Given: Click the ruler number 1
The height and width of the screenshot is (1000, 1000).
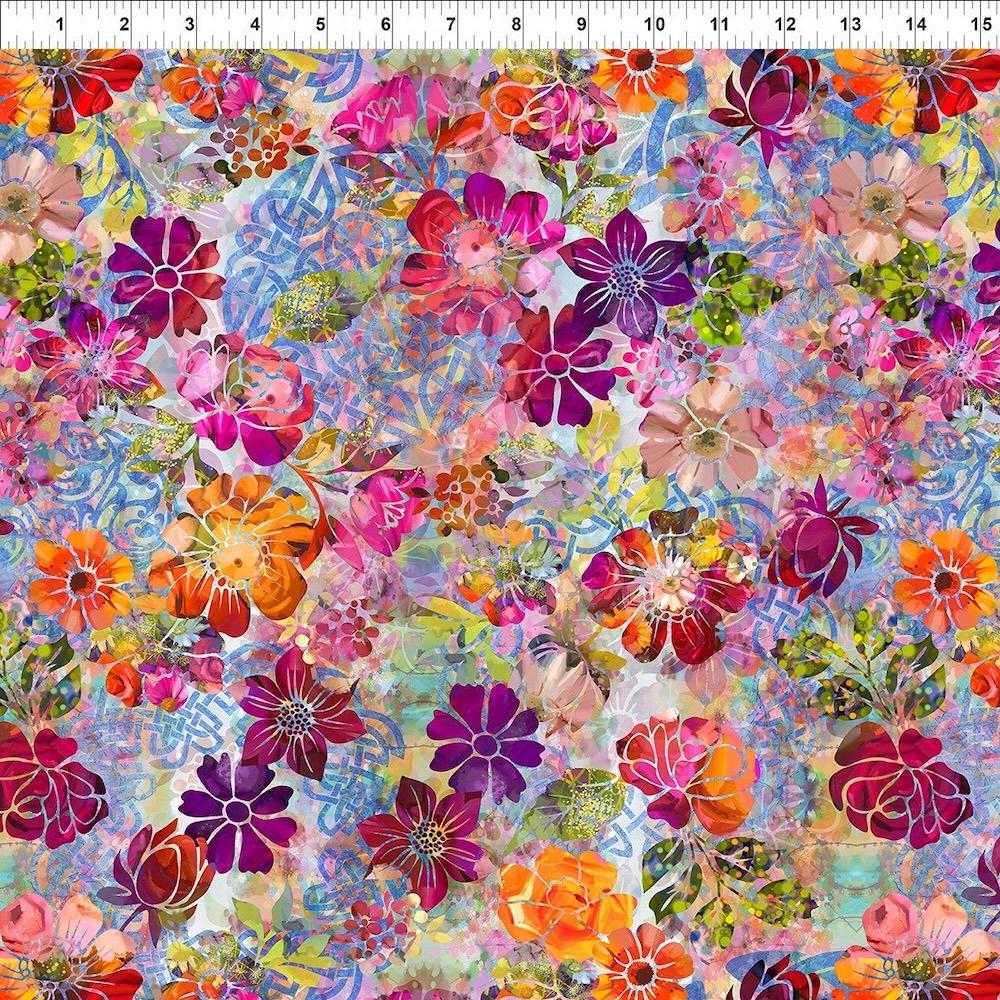Looking at the screenshot, I should tap(60, 24).
